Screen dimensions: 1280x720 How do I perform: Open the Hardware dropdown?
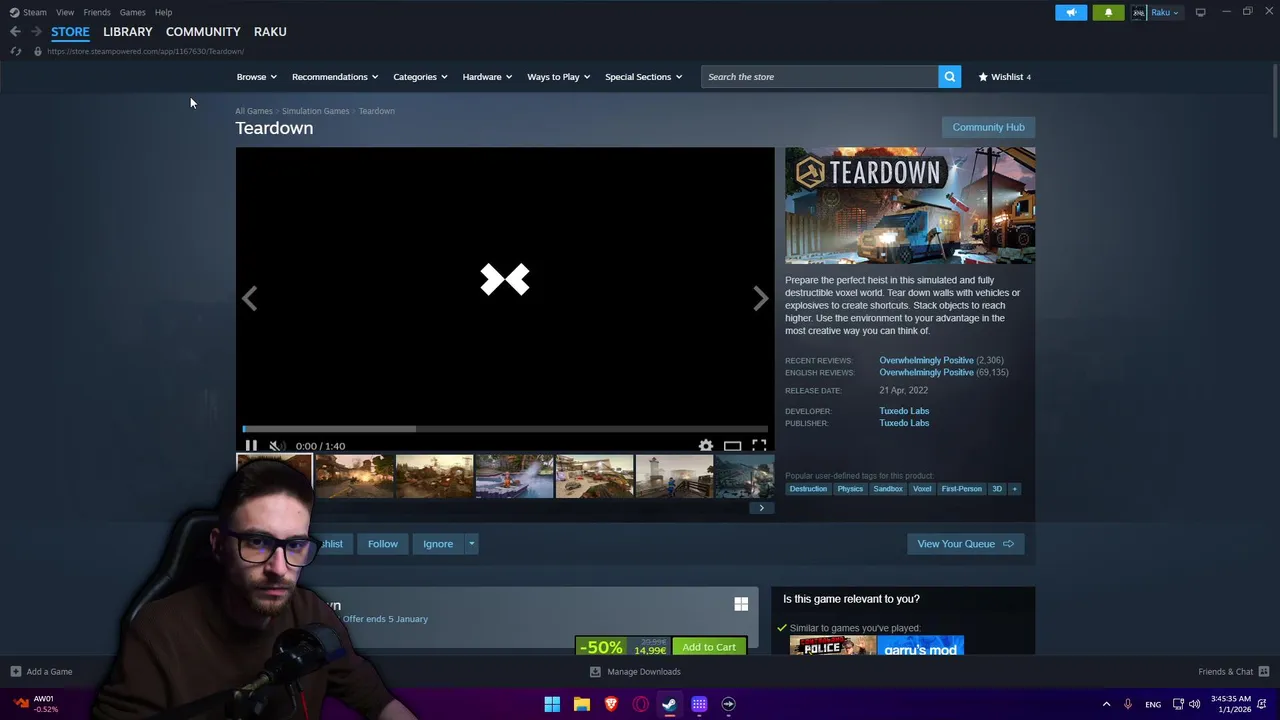487,77
